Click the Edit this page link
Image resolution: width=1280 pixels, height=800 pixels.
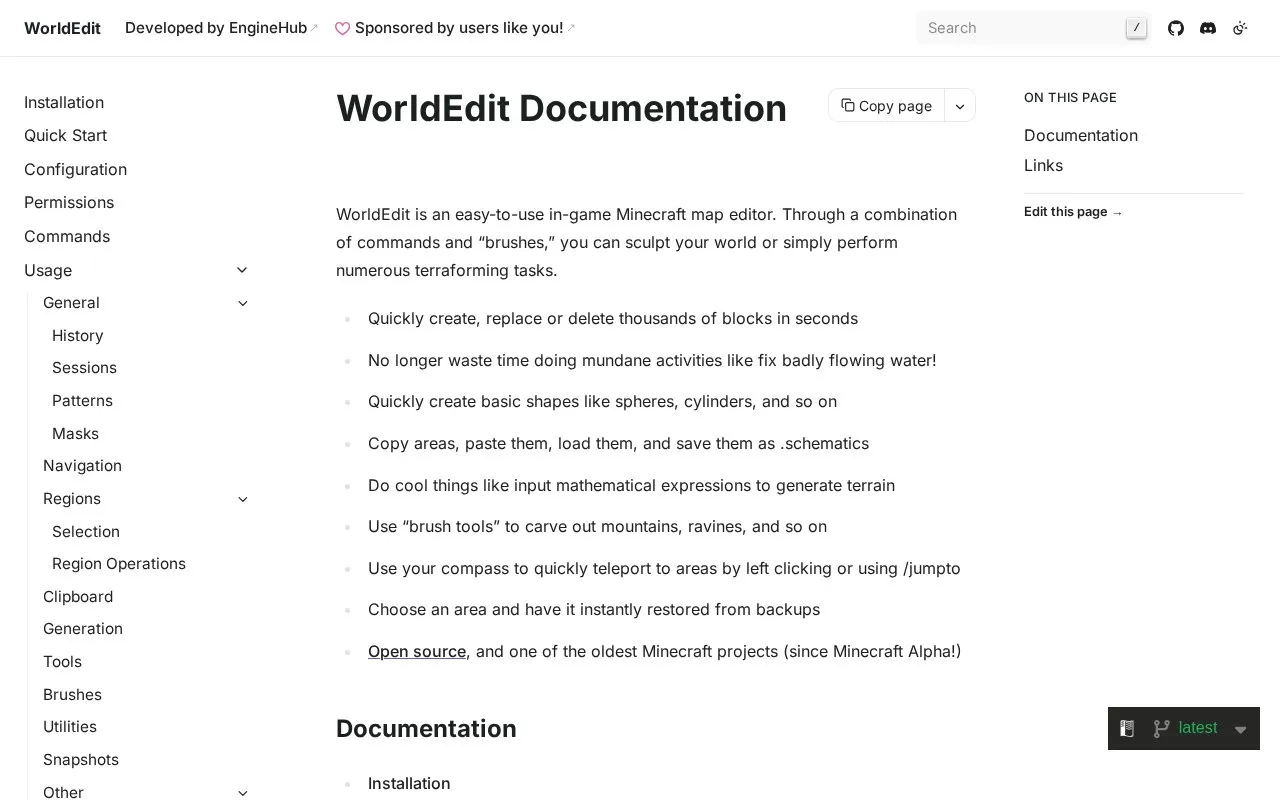pyautogui.click(x=1073, y=212)
